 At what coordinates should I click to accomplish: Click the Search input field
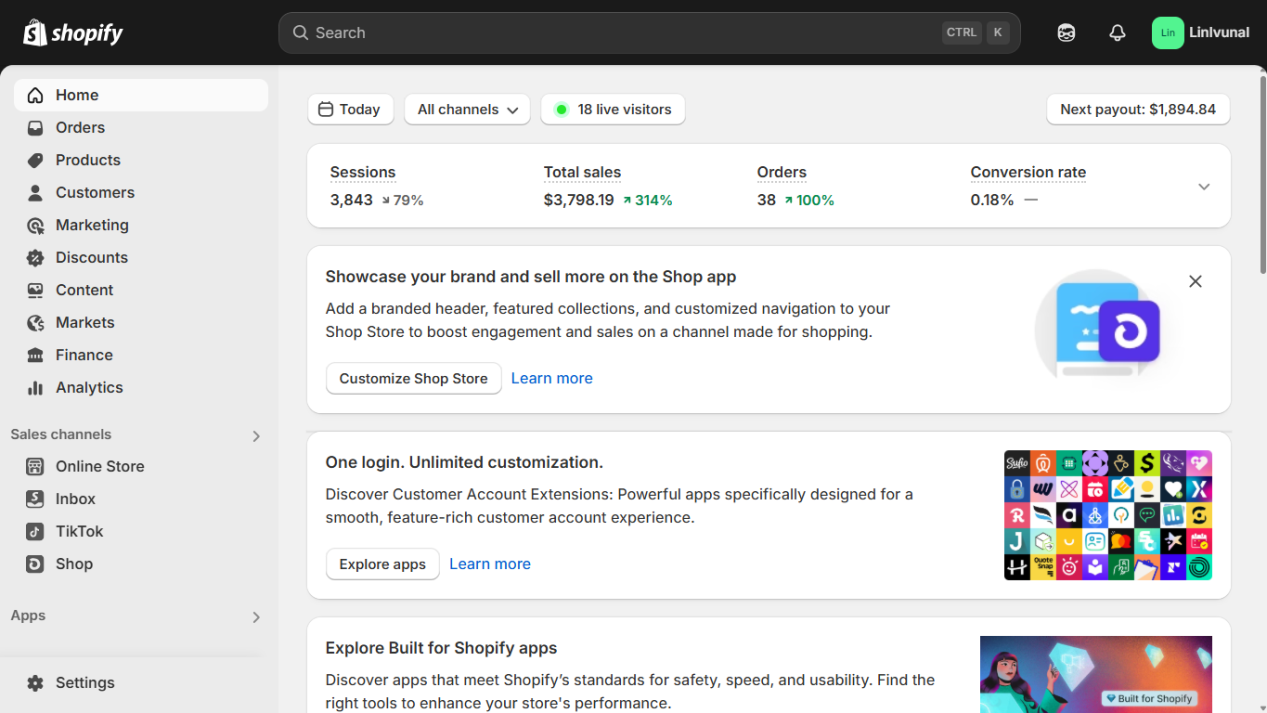pos(620,33)
